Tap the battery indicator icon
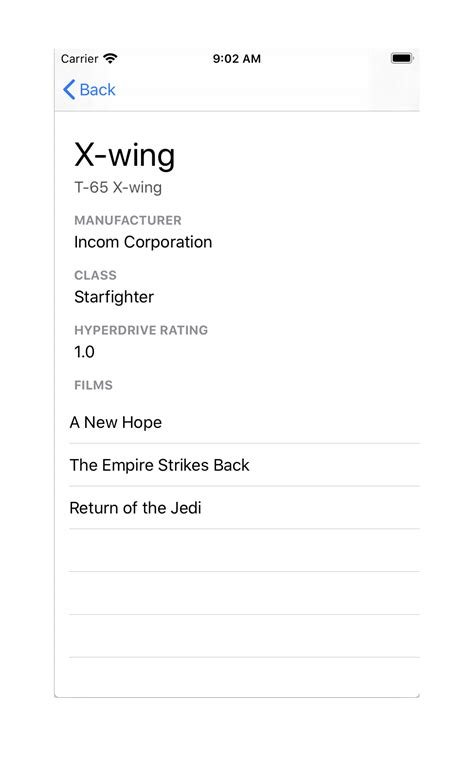Image resolution: width=474 pixels, height=779 pixels. coord(402,59)
